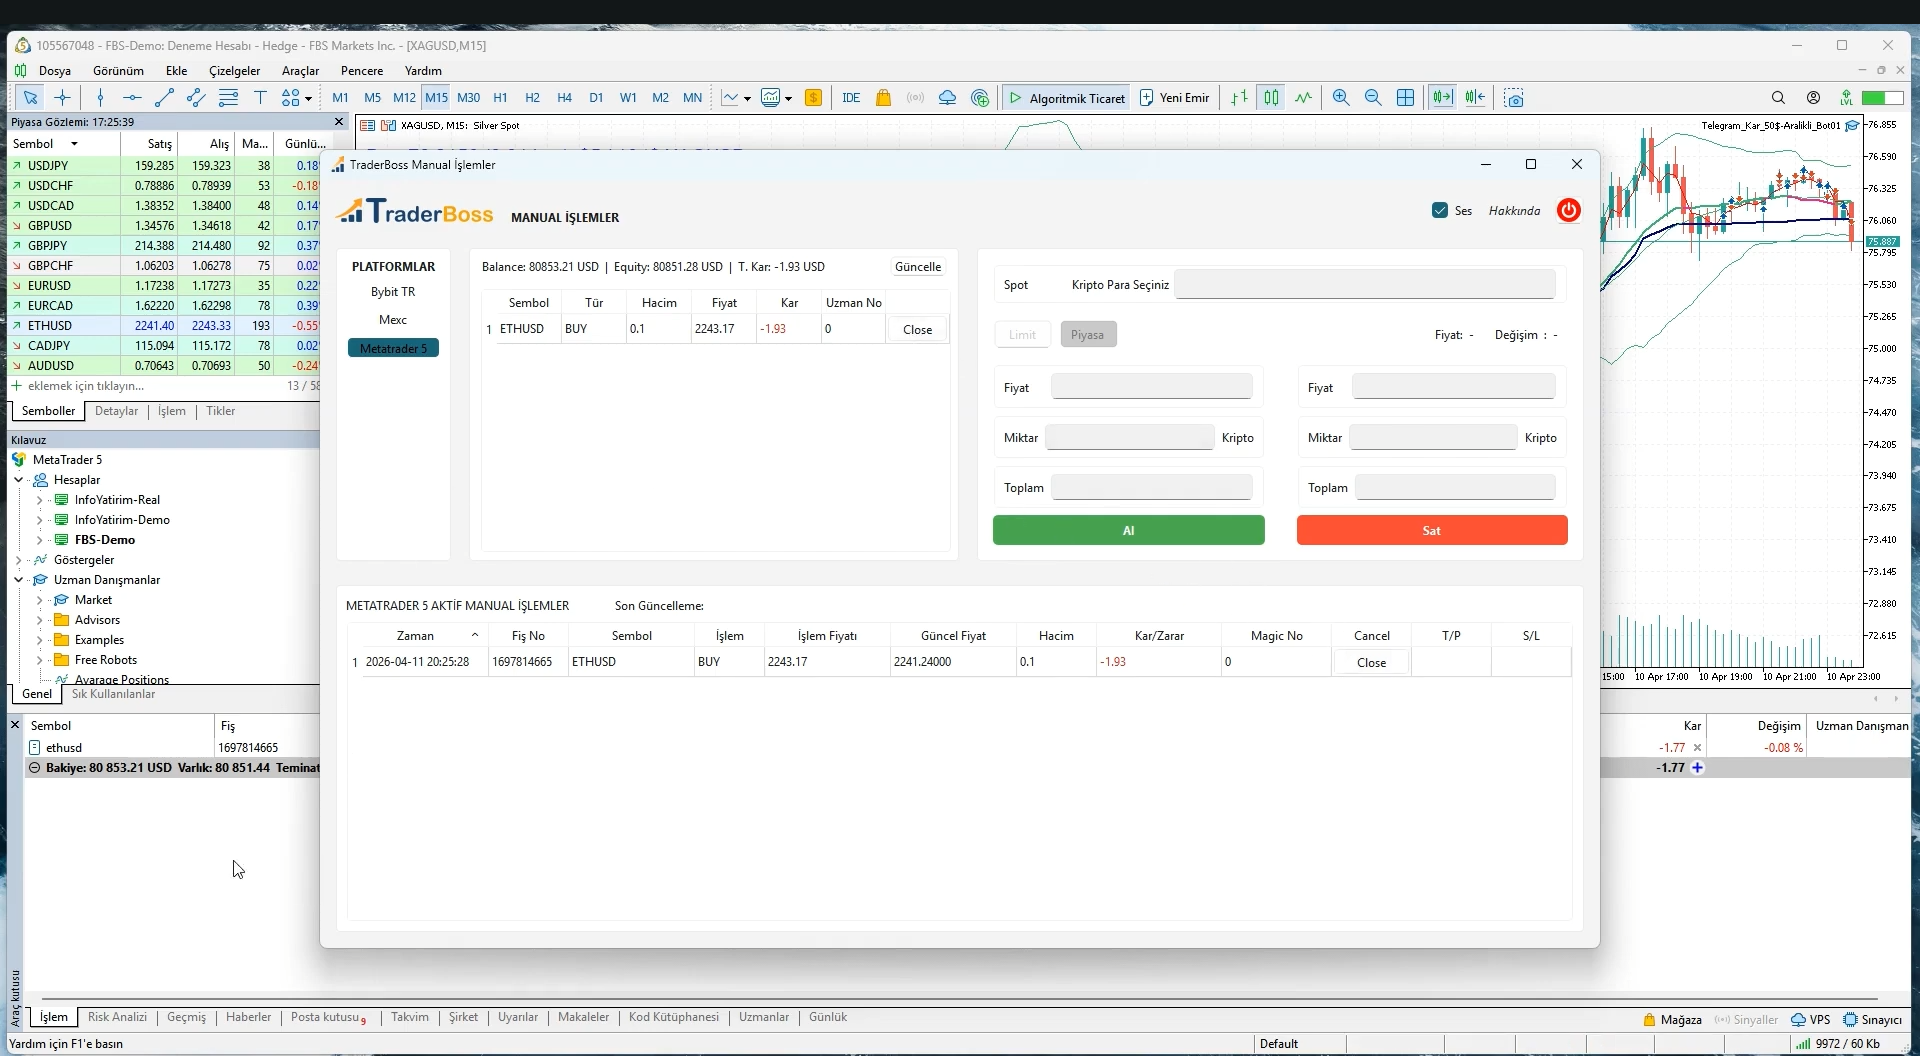Click the buy-side Toplam input field
This screenshot has height=1056, width=1920.
[1152, 487]
